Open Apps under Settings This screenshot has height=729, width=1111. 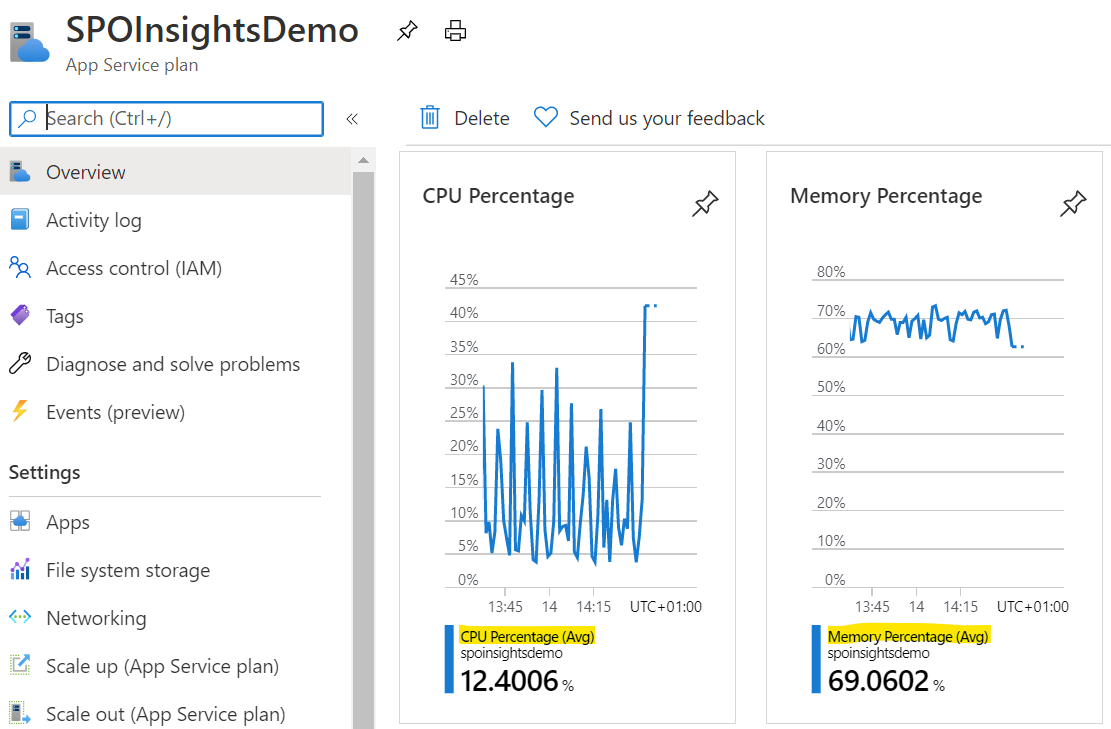176,522
